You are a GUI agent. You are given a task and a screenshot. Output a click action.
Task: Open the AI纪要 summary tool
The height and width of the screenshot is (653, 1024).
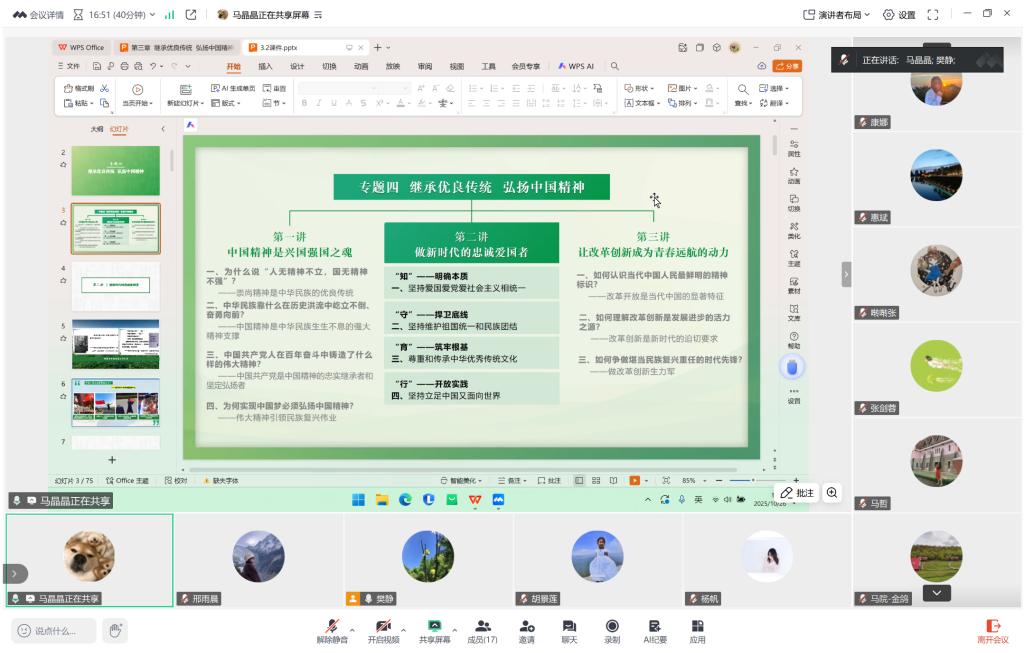coord(655,630)
